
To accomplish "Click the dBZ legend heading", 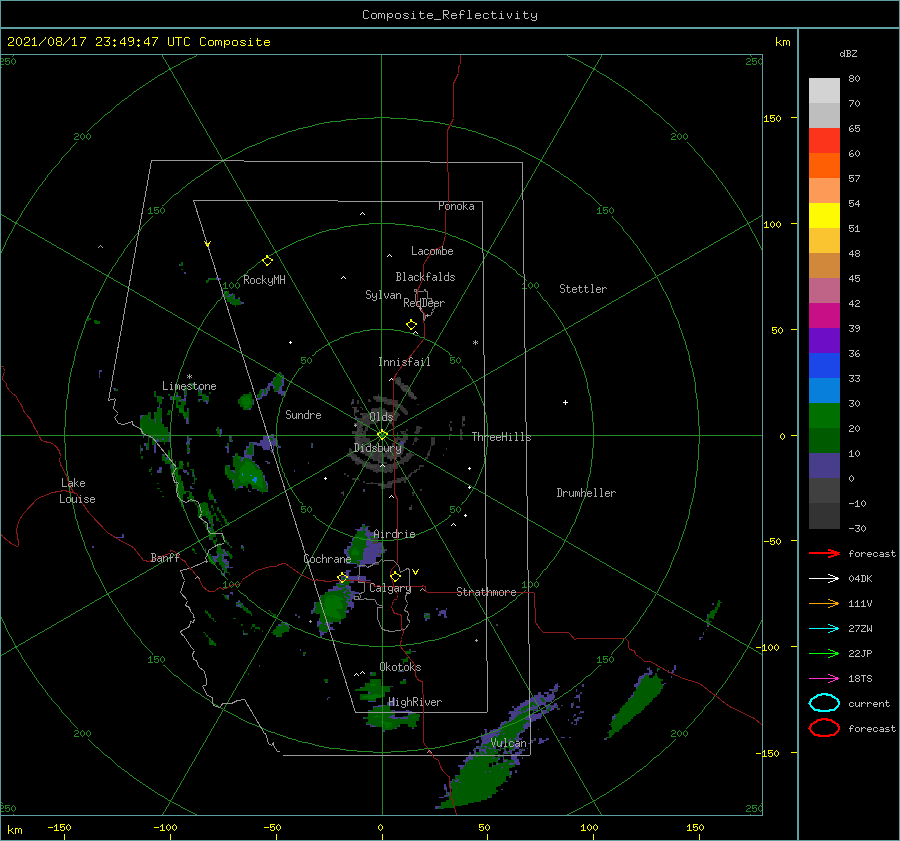I will coord(848,53).
